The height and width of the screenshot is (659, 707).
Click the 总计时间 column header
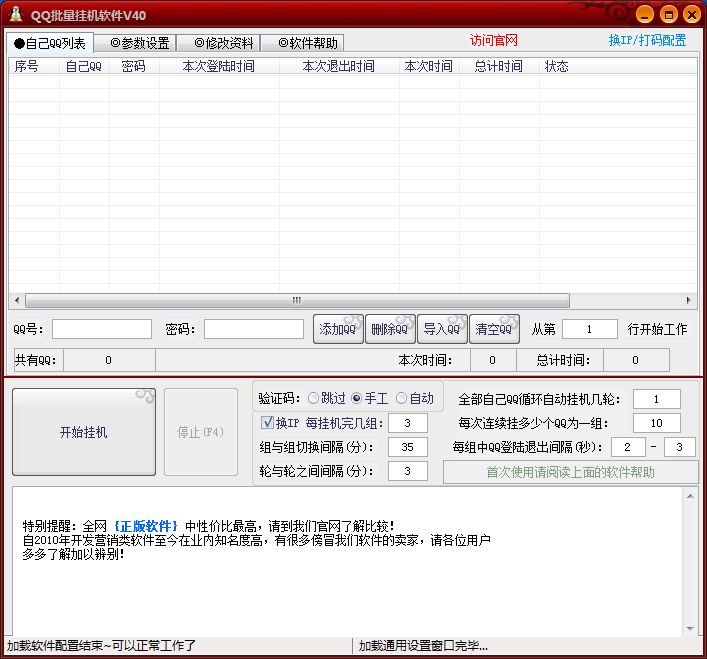(499, 66)
